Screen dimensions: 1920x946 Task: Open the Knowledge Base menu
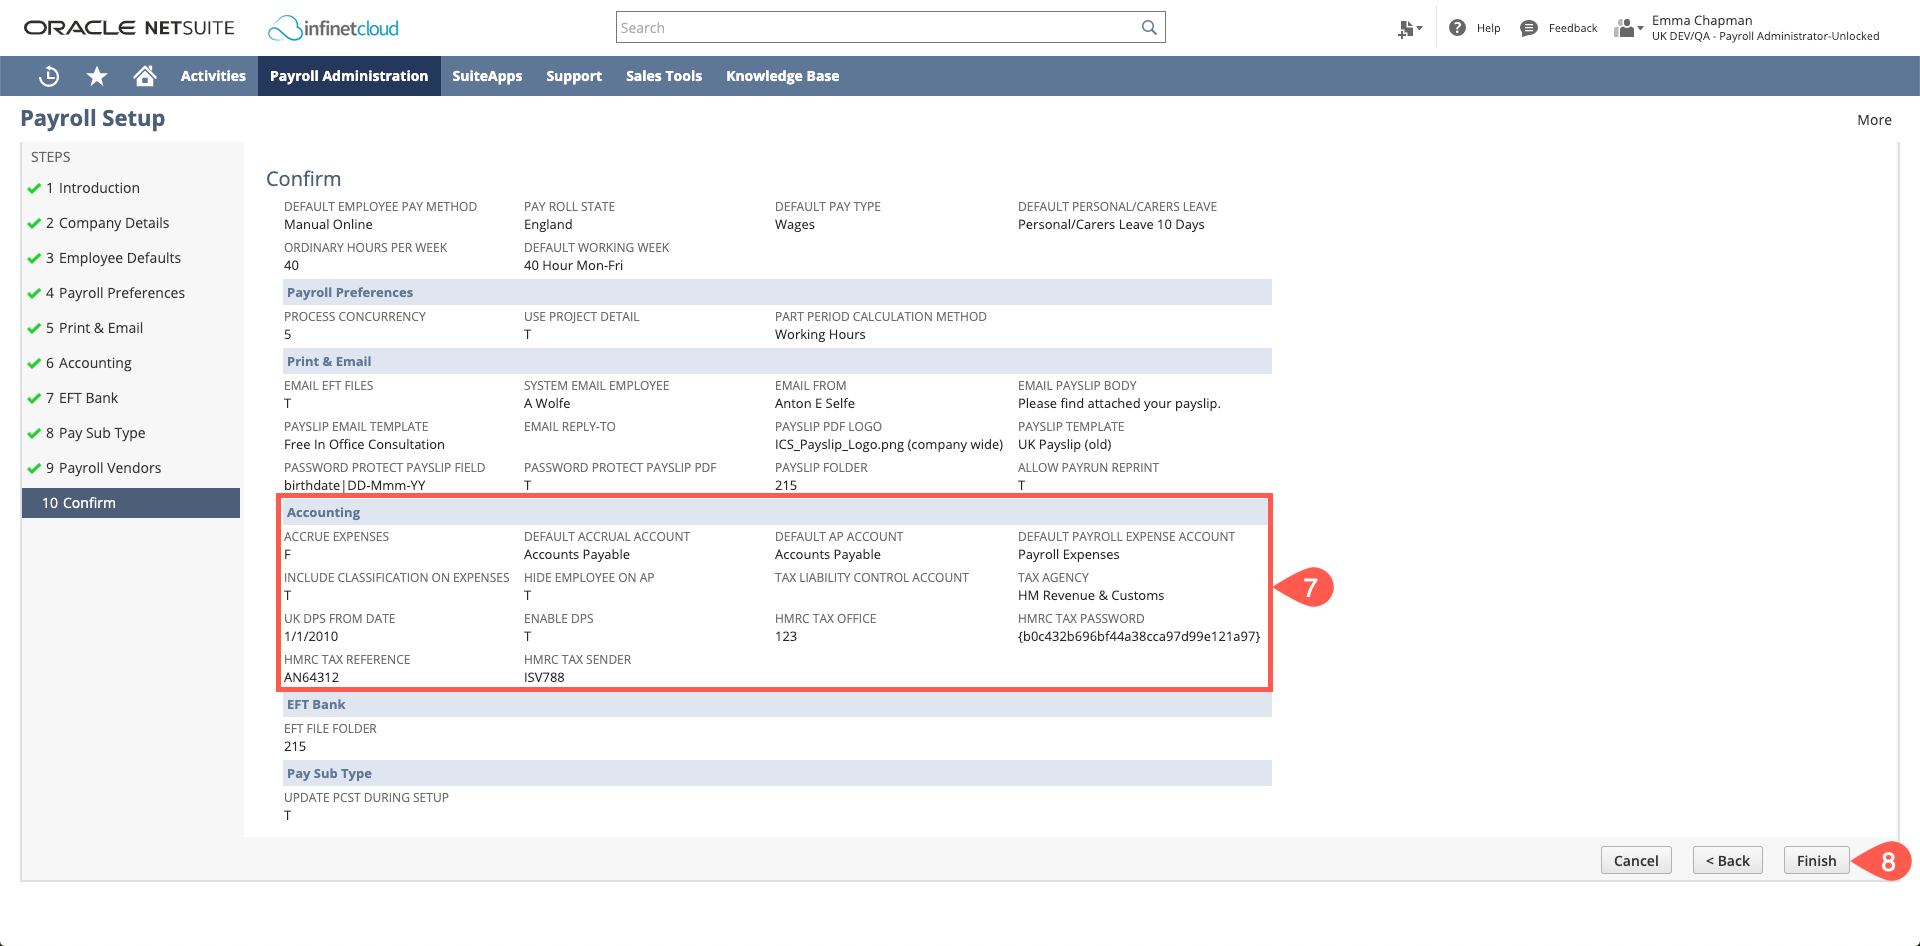782,76
